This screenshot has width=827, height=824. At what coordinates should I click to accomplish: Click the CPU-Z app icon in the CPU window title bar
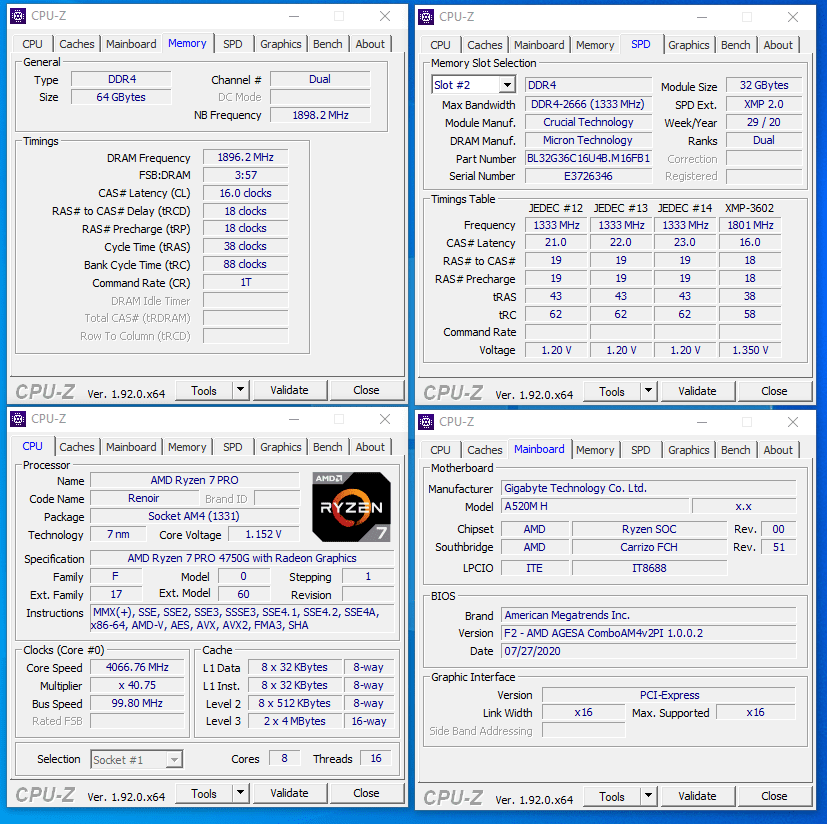(x=18, y=419)
